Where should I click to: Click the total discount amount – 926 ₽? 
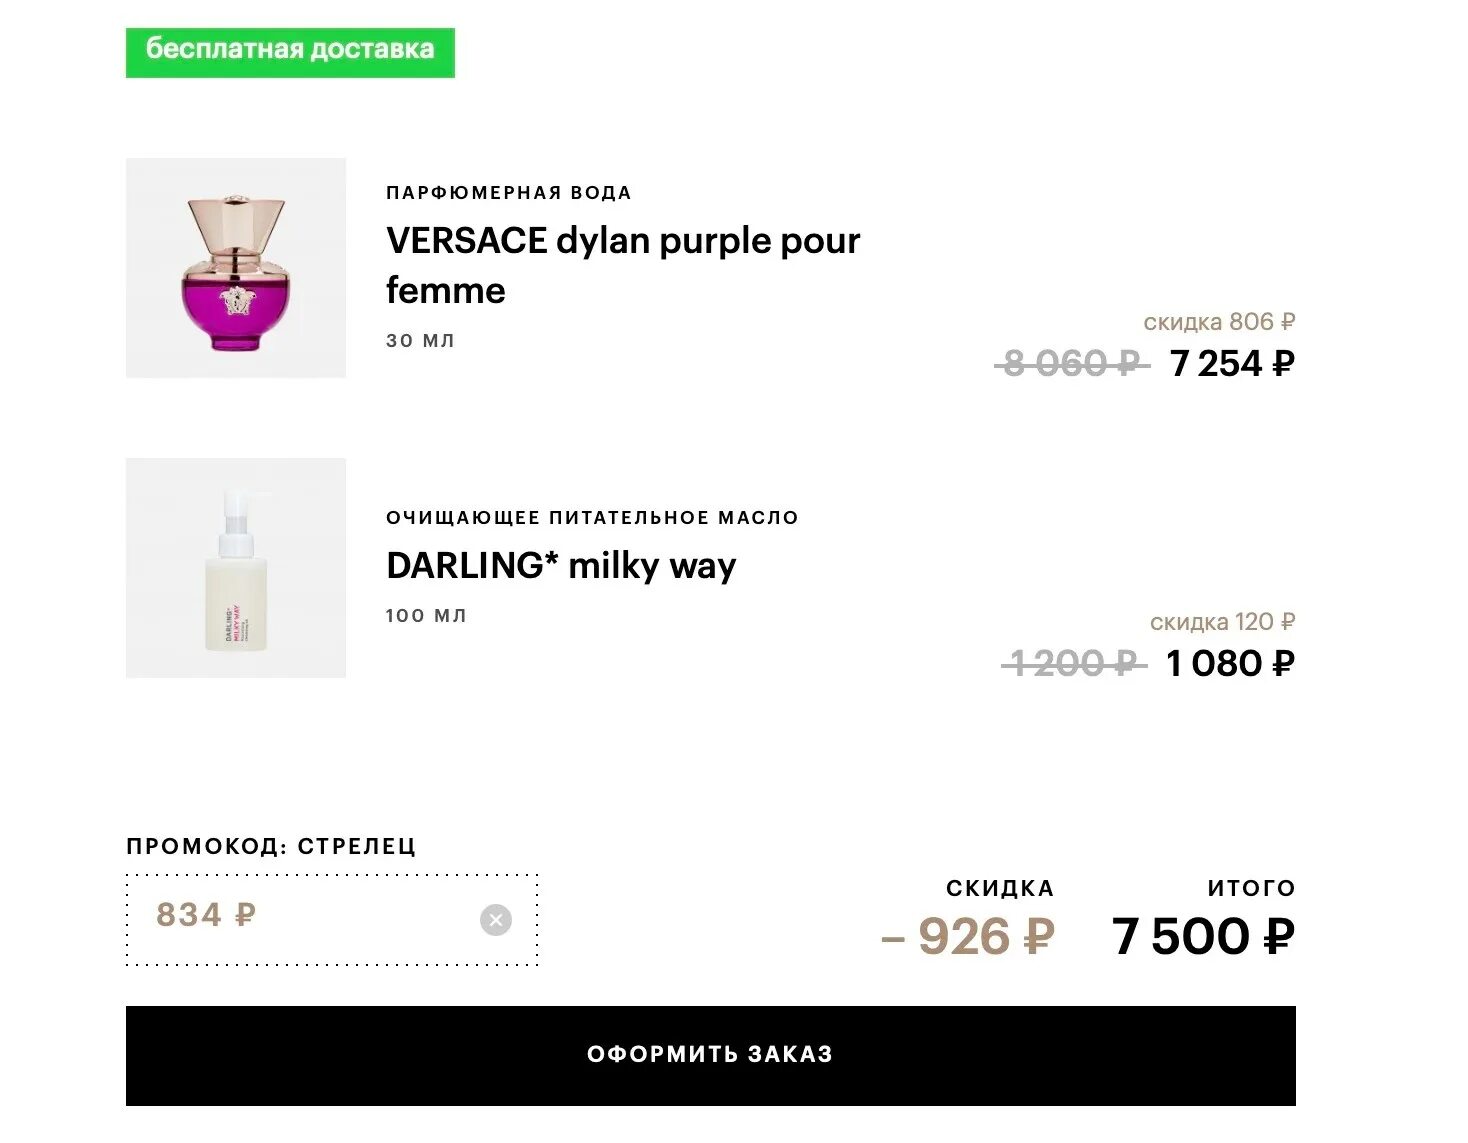coord(968,937)
